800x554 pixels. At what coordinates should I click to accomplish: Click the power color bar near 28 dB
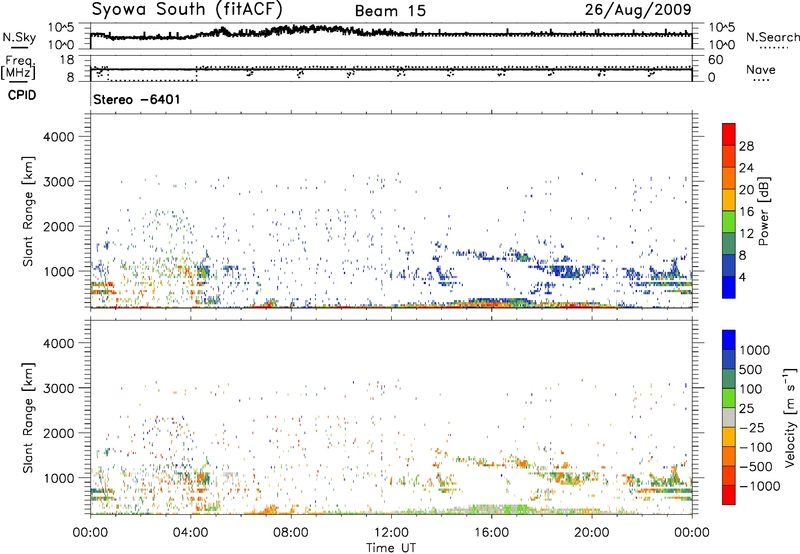729,146
